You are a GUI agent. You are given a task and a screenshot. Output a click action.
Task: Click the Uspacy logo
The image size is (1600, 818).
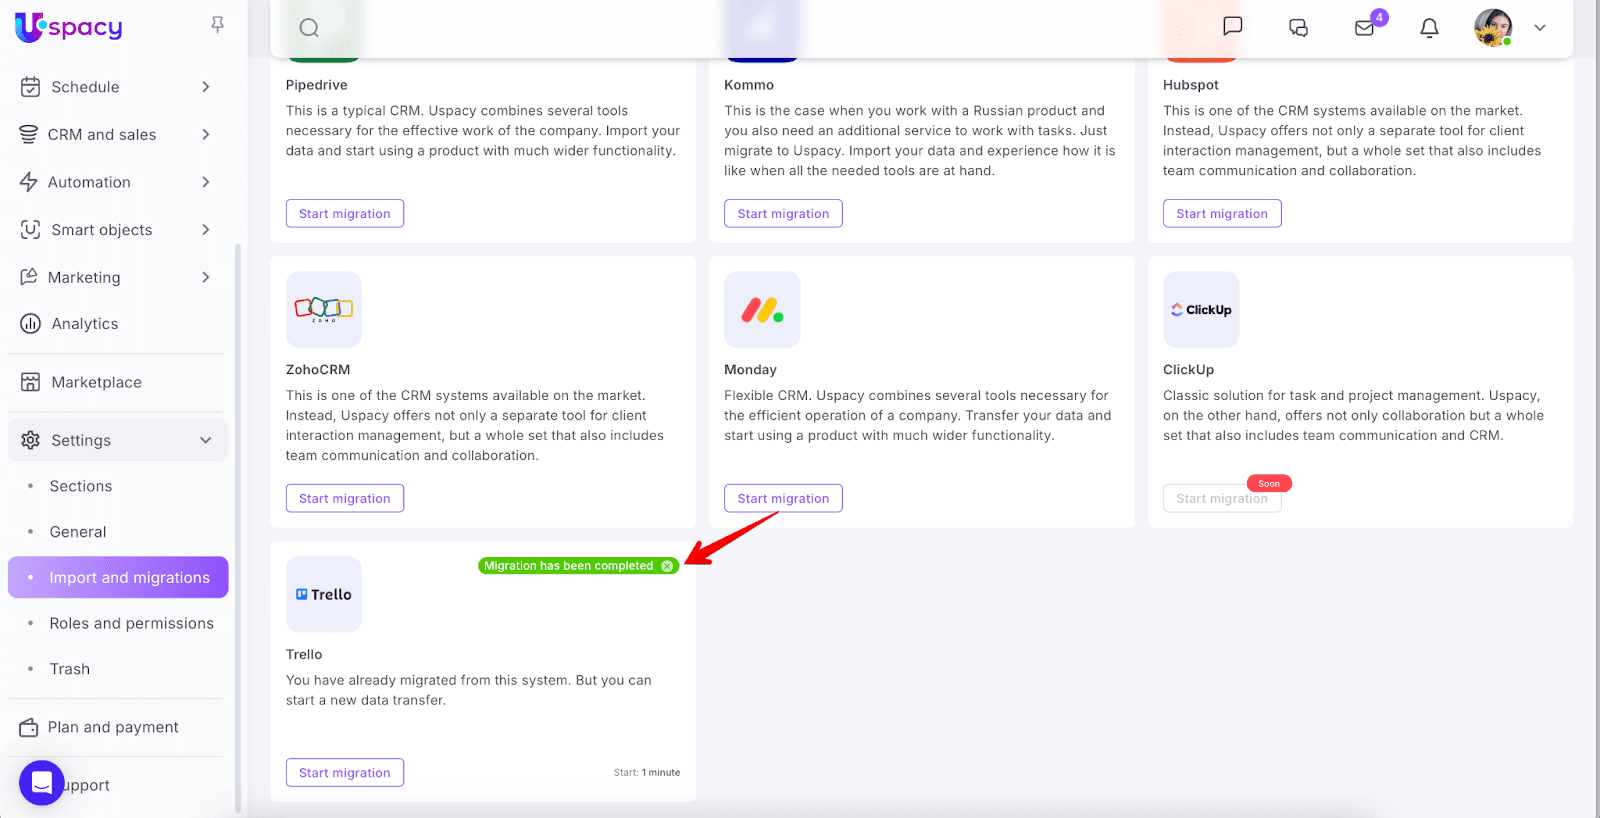point(69,27)
